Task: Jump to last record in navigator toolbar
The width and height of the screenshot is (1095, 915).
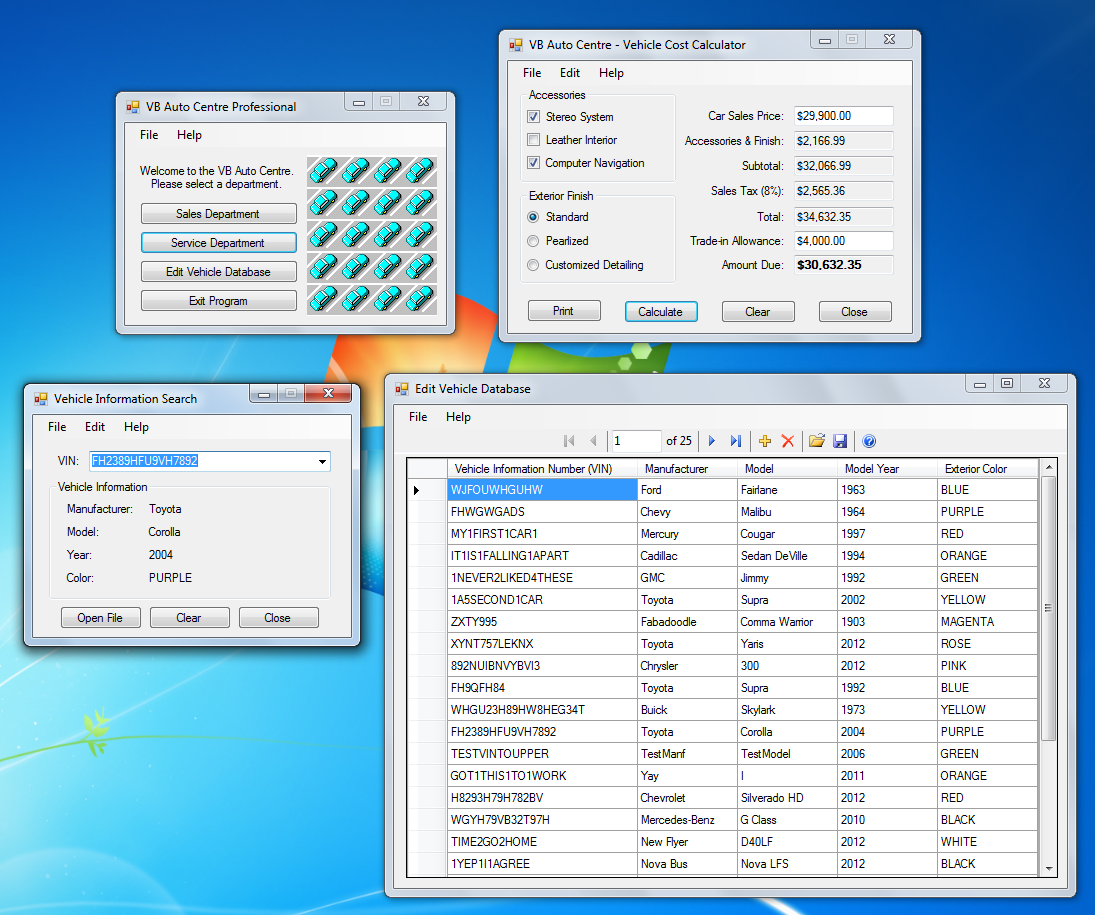Action: (736, 441)
